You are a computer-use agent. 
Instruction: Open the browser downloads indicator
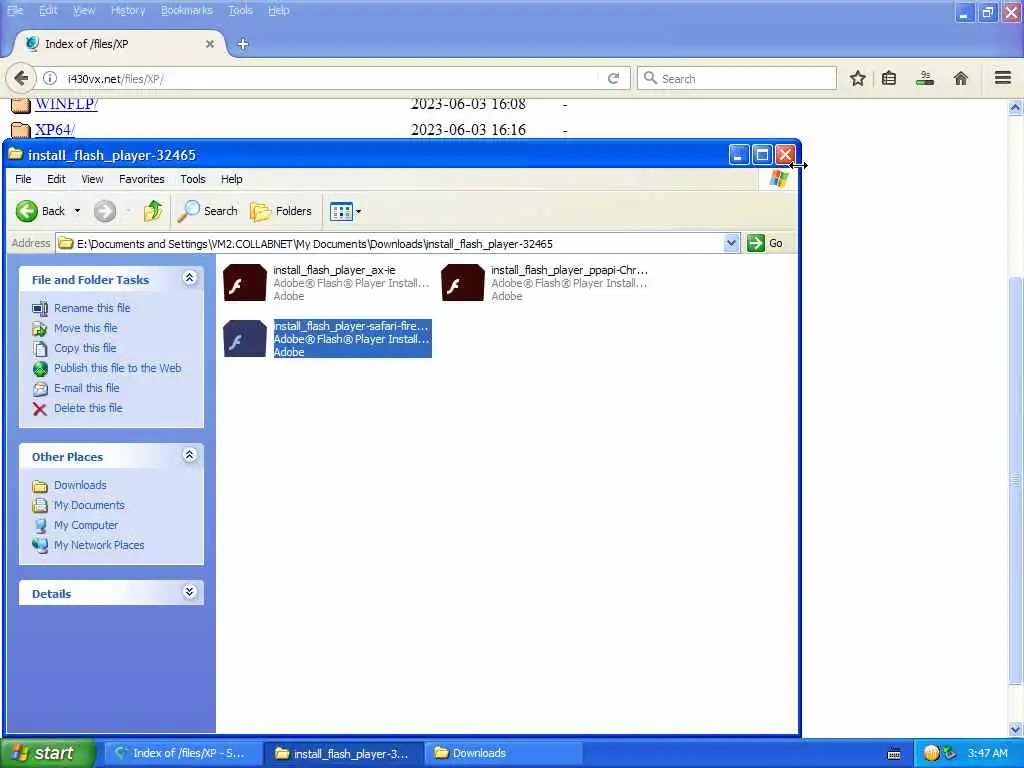(x=925, y=78)
